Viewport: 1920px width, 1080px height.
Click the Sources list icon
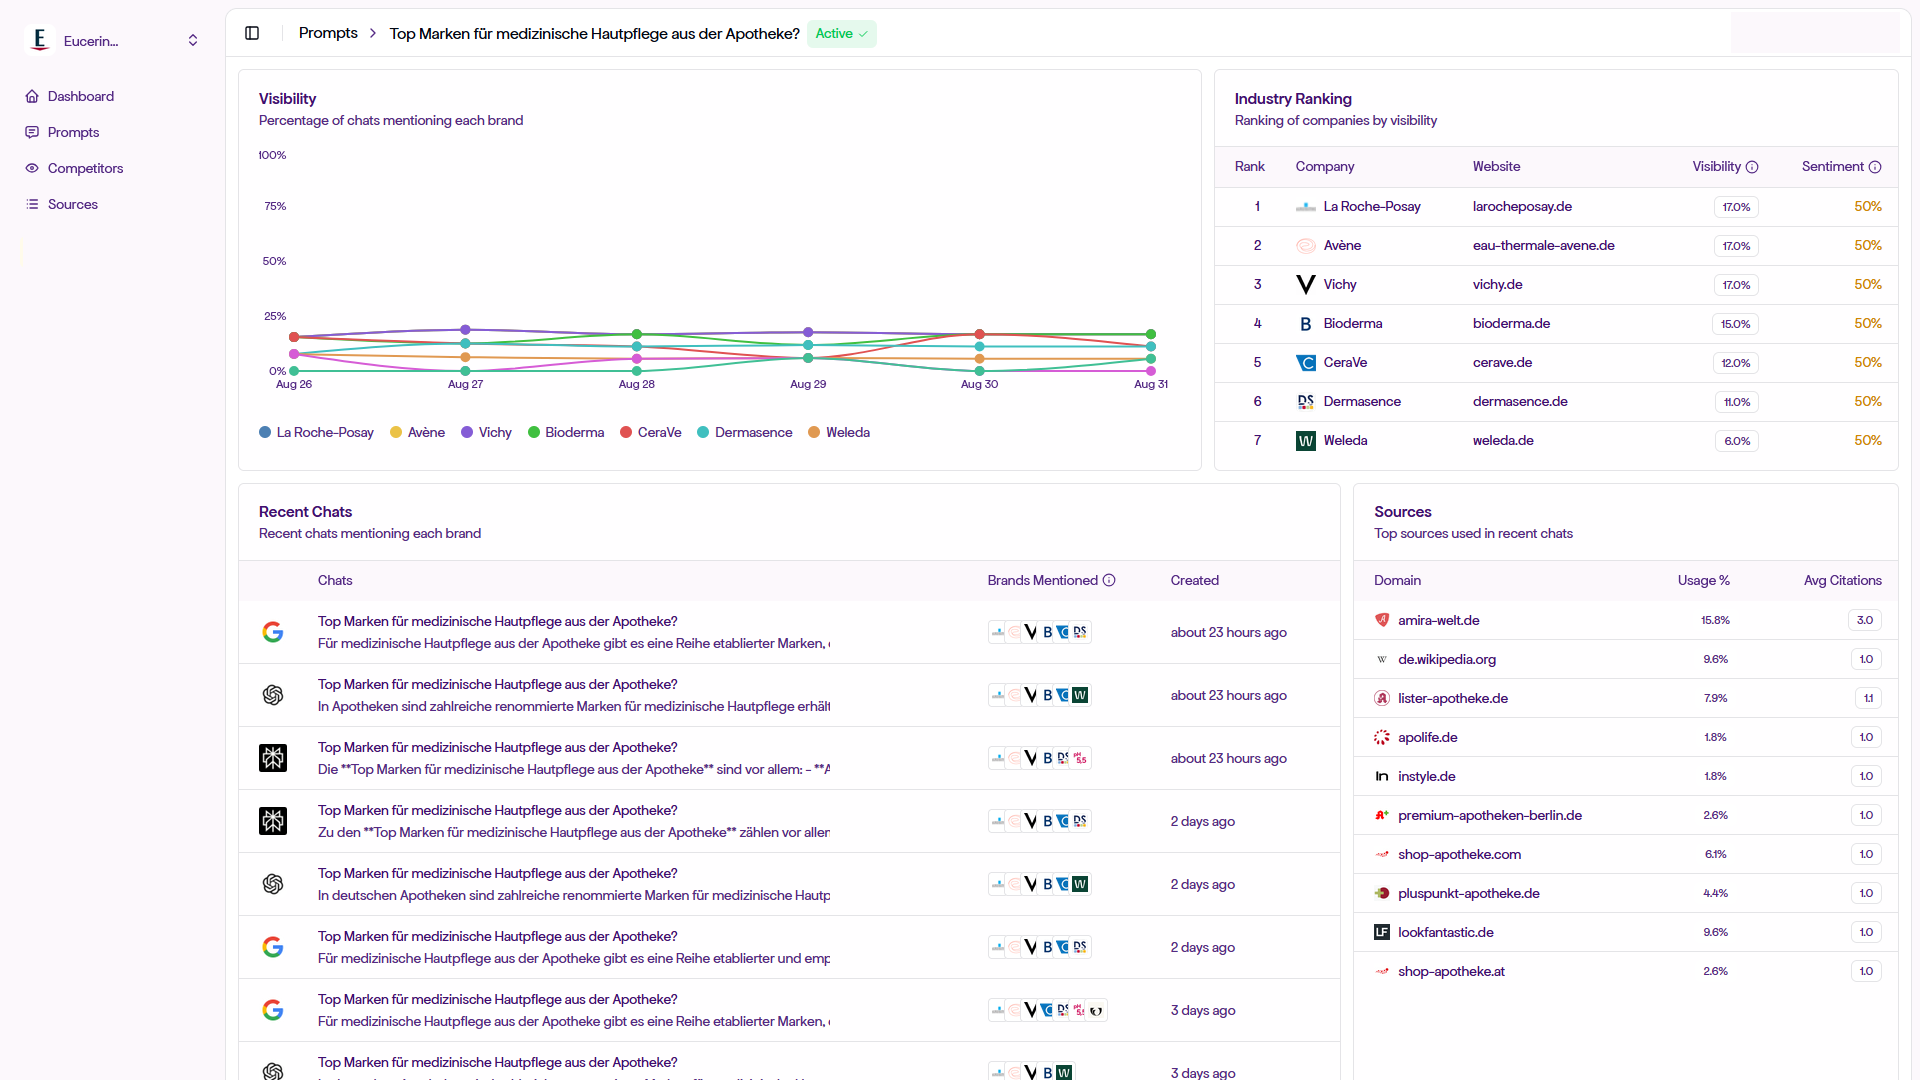pyautogui.click(x=32, y=204)
